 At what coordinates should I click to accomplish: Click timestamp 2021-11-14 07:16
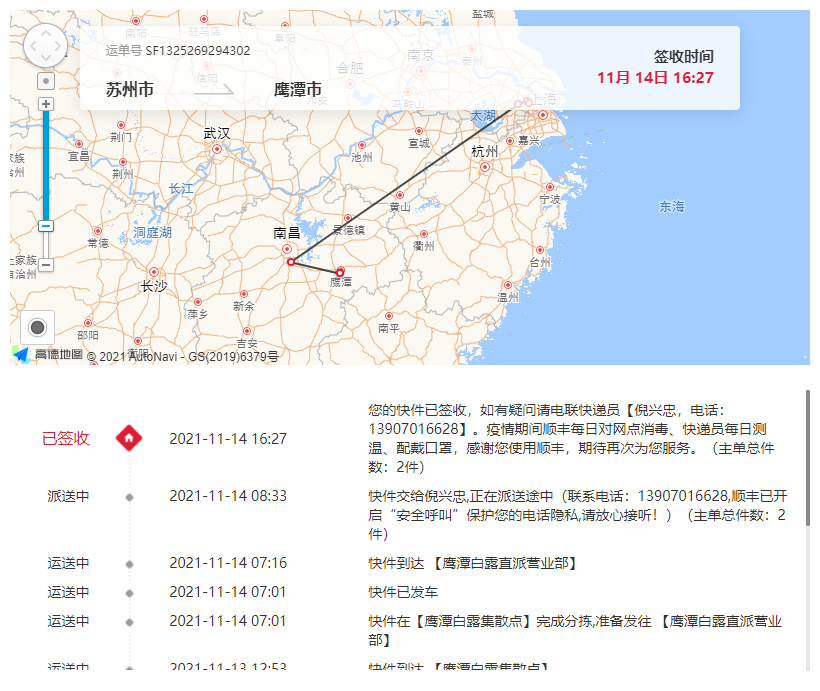228,563
